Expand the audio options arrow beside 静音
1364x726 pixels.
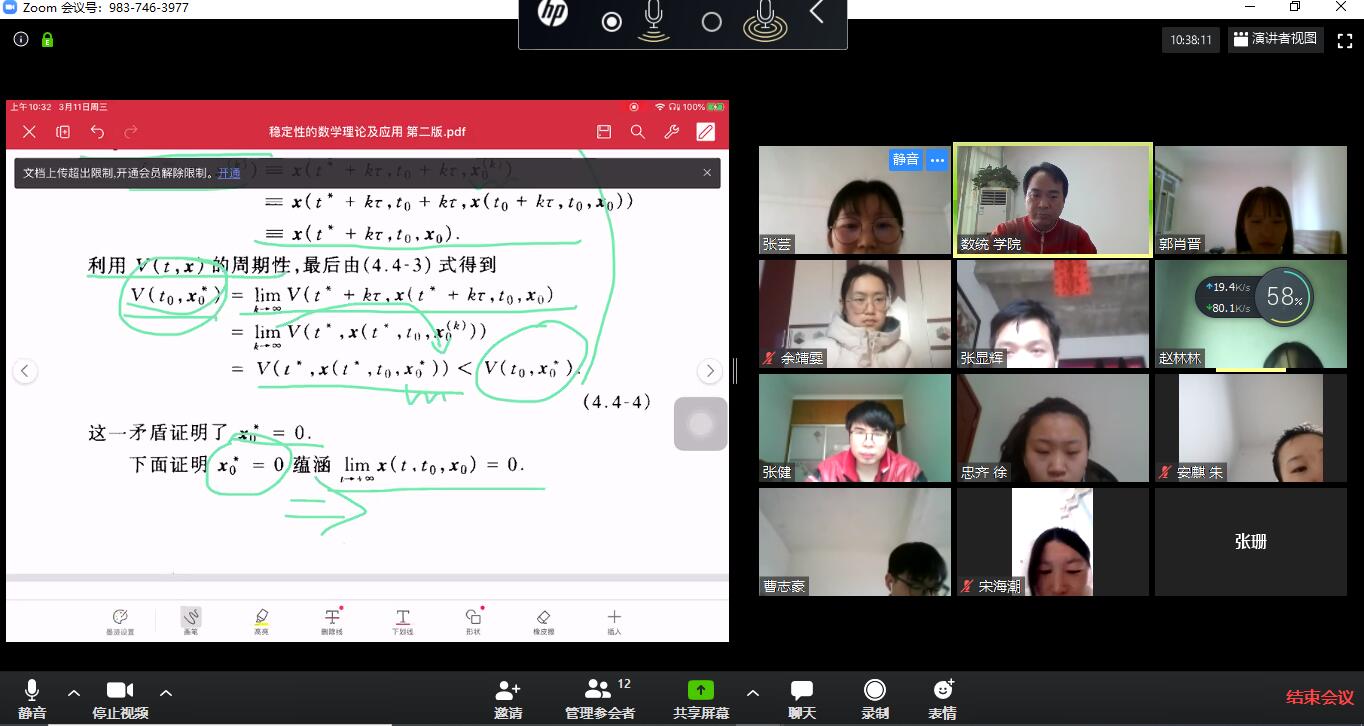[x=74, y=693]
